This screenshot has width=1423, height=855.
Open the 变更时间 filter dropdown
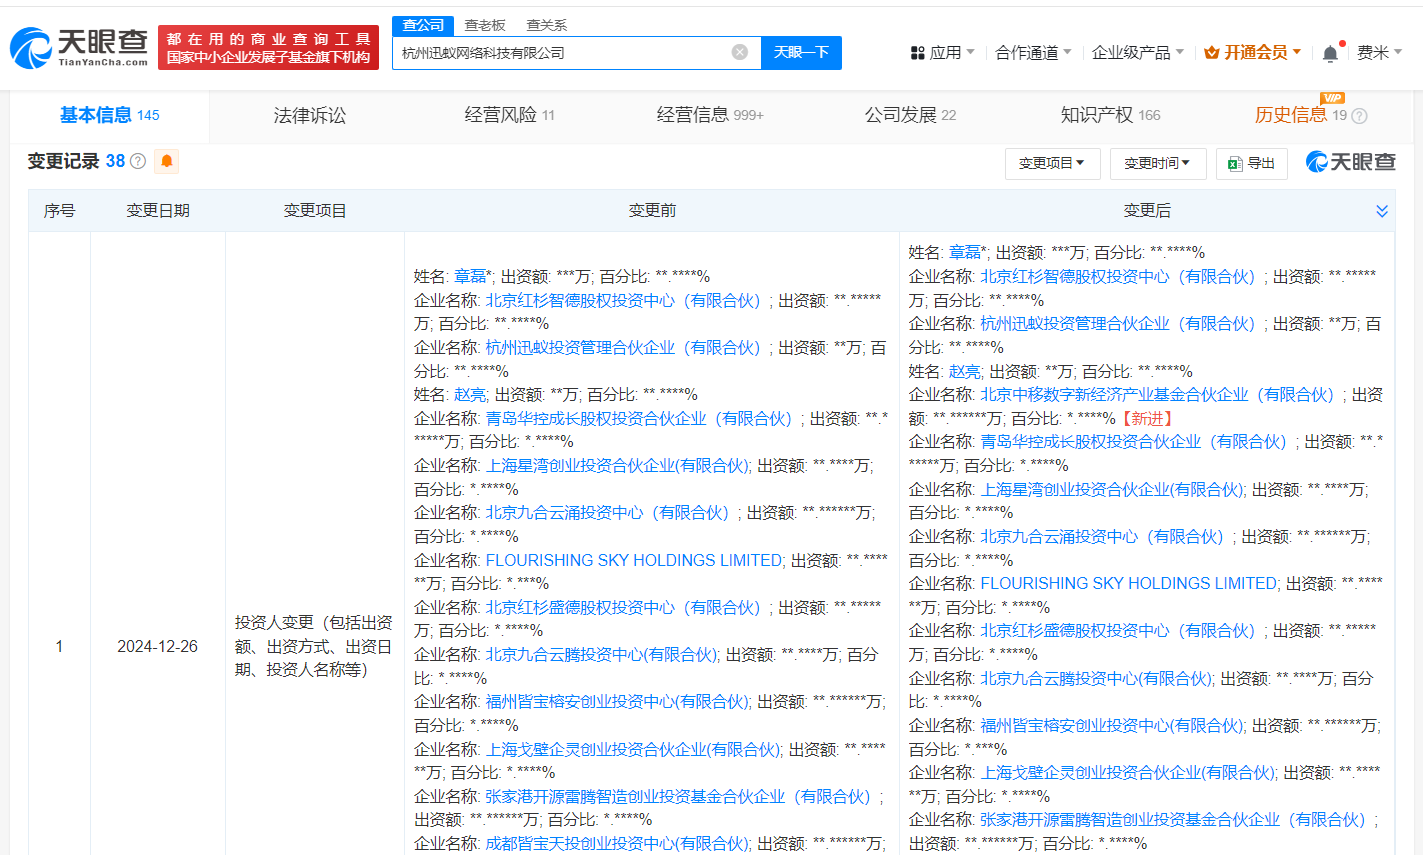pos(1157,163)
